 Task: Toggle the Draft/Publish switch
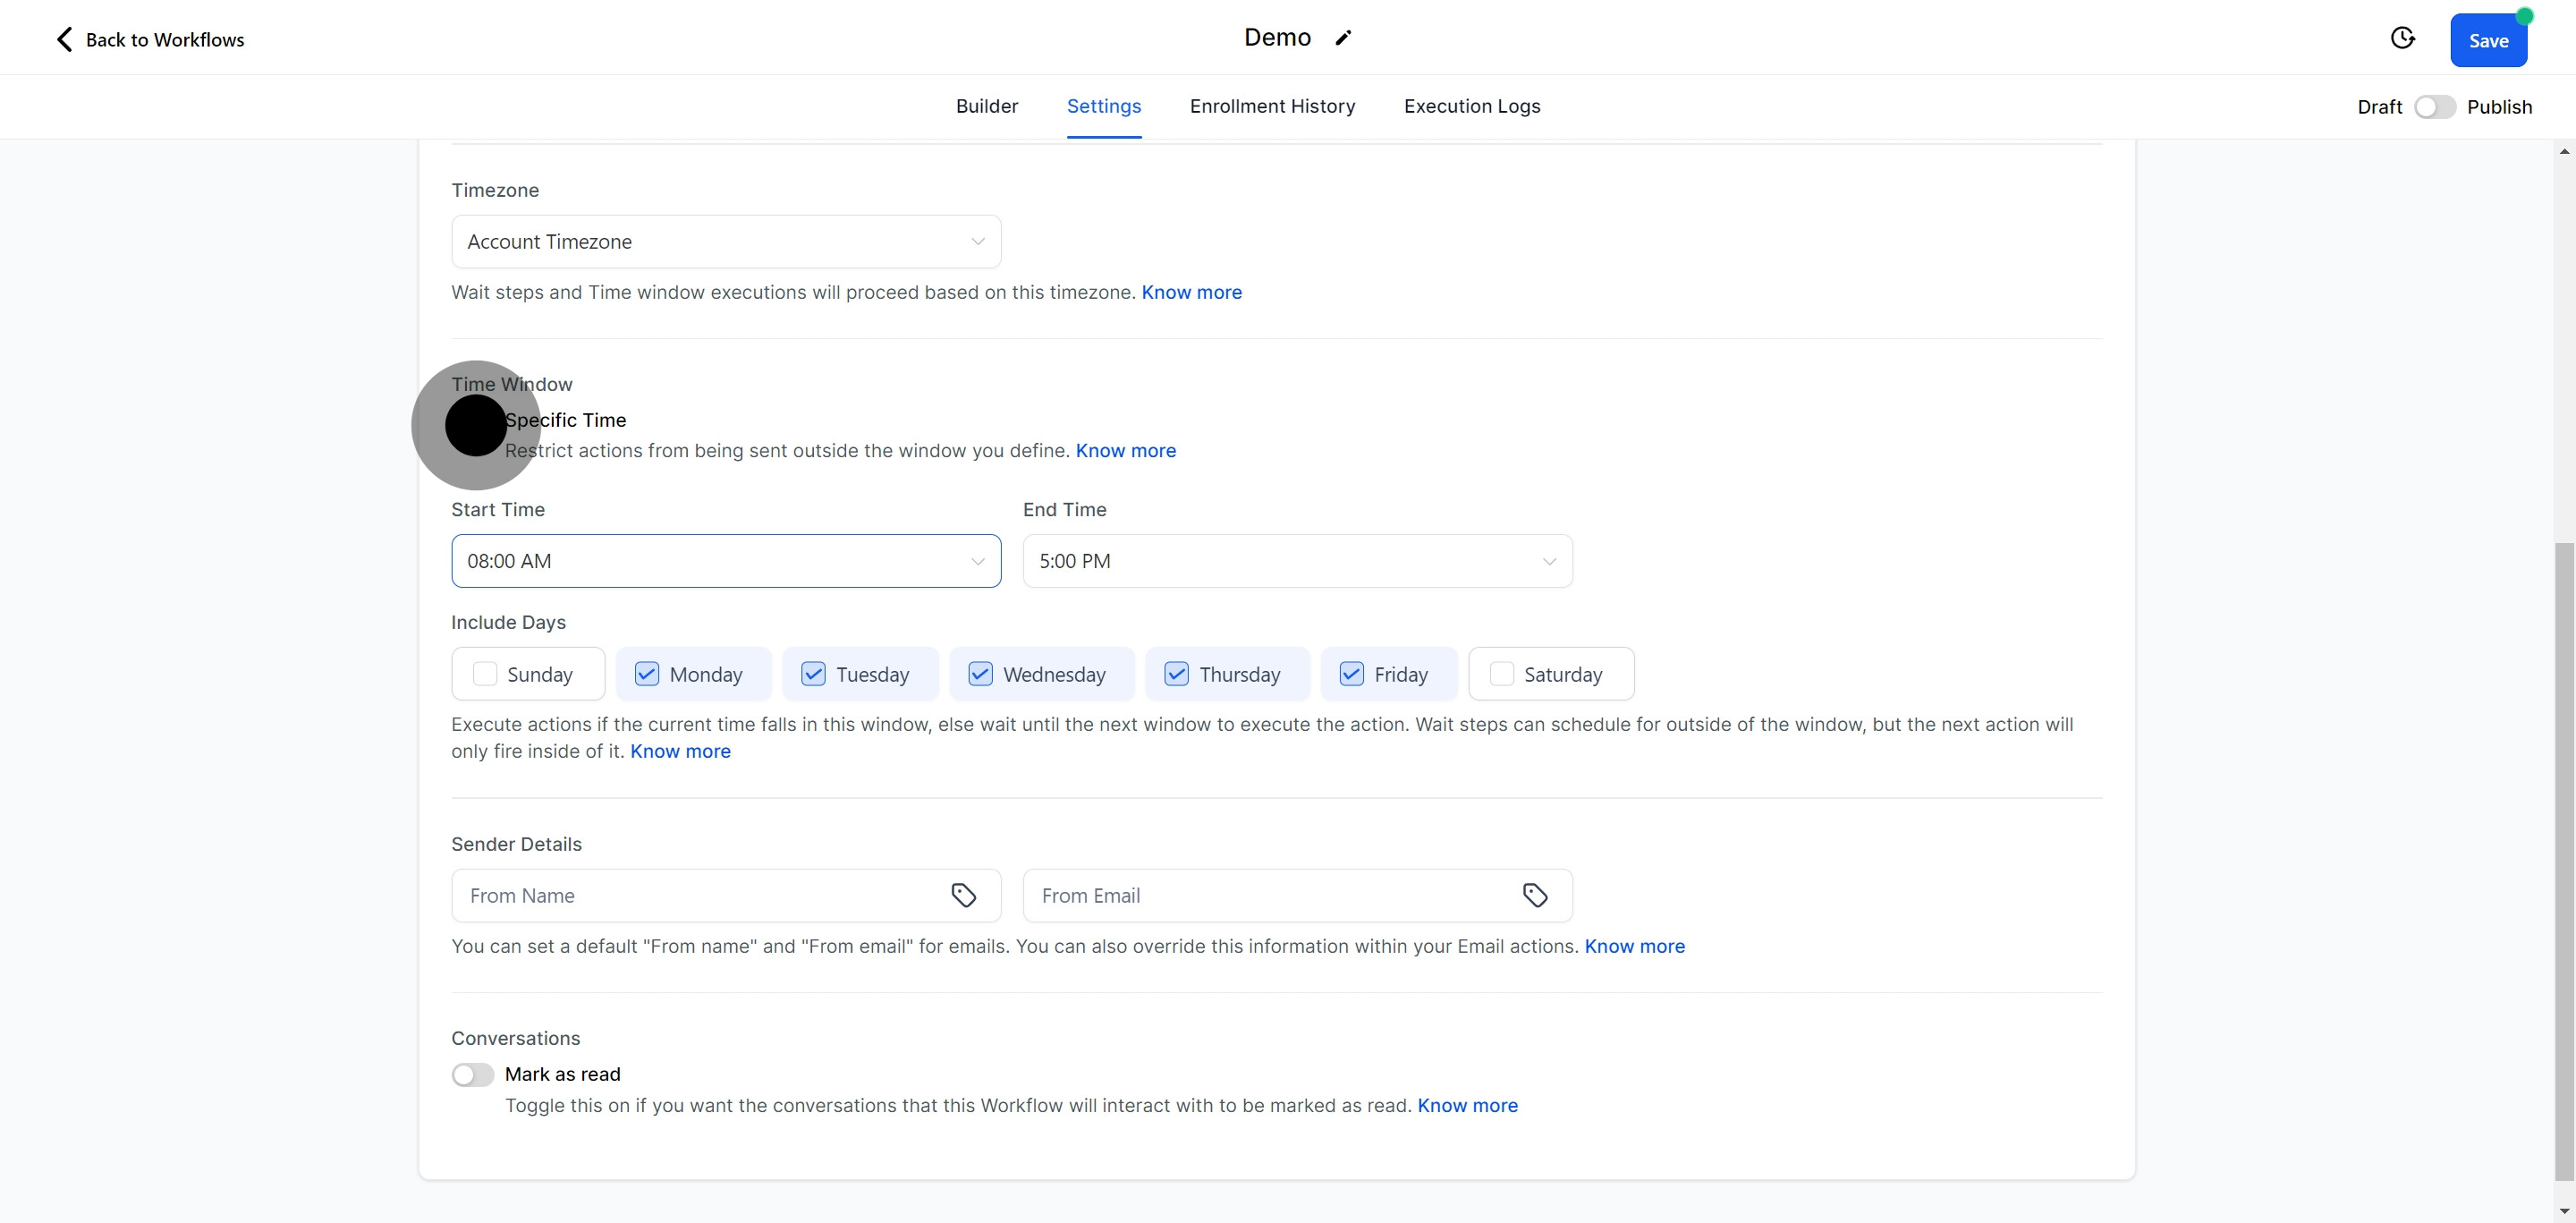click(2434, 107)
